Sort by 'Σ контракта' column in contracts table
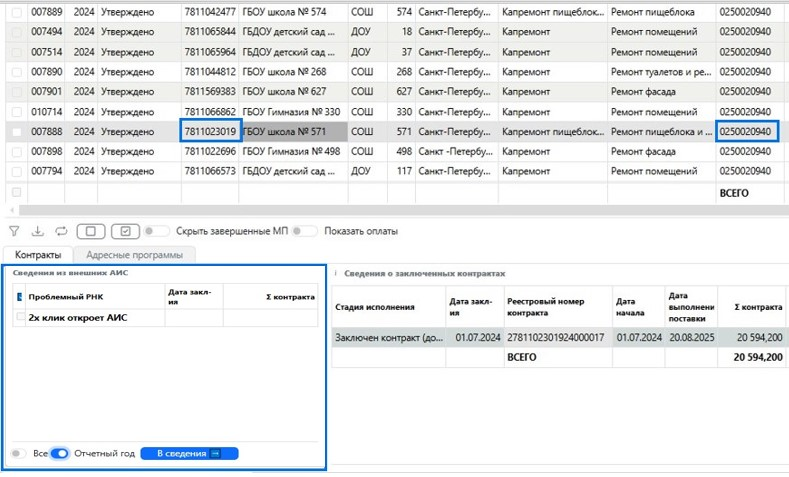Screen dimensions: 789x477 [x=757, y=307]
